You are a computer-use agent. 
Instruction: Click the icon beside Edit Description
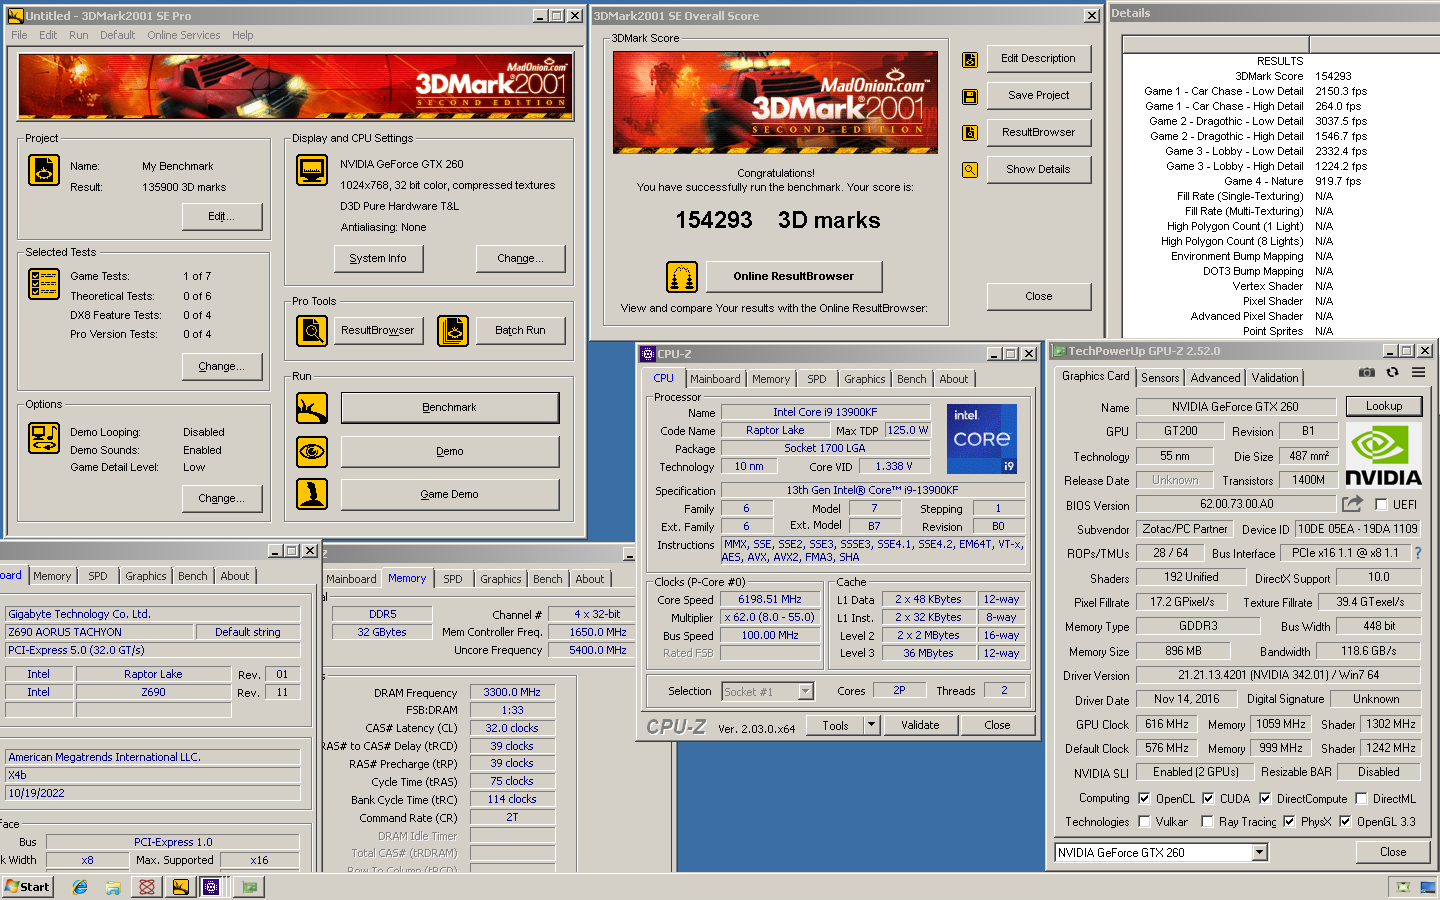click(x=970, y=60)
